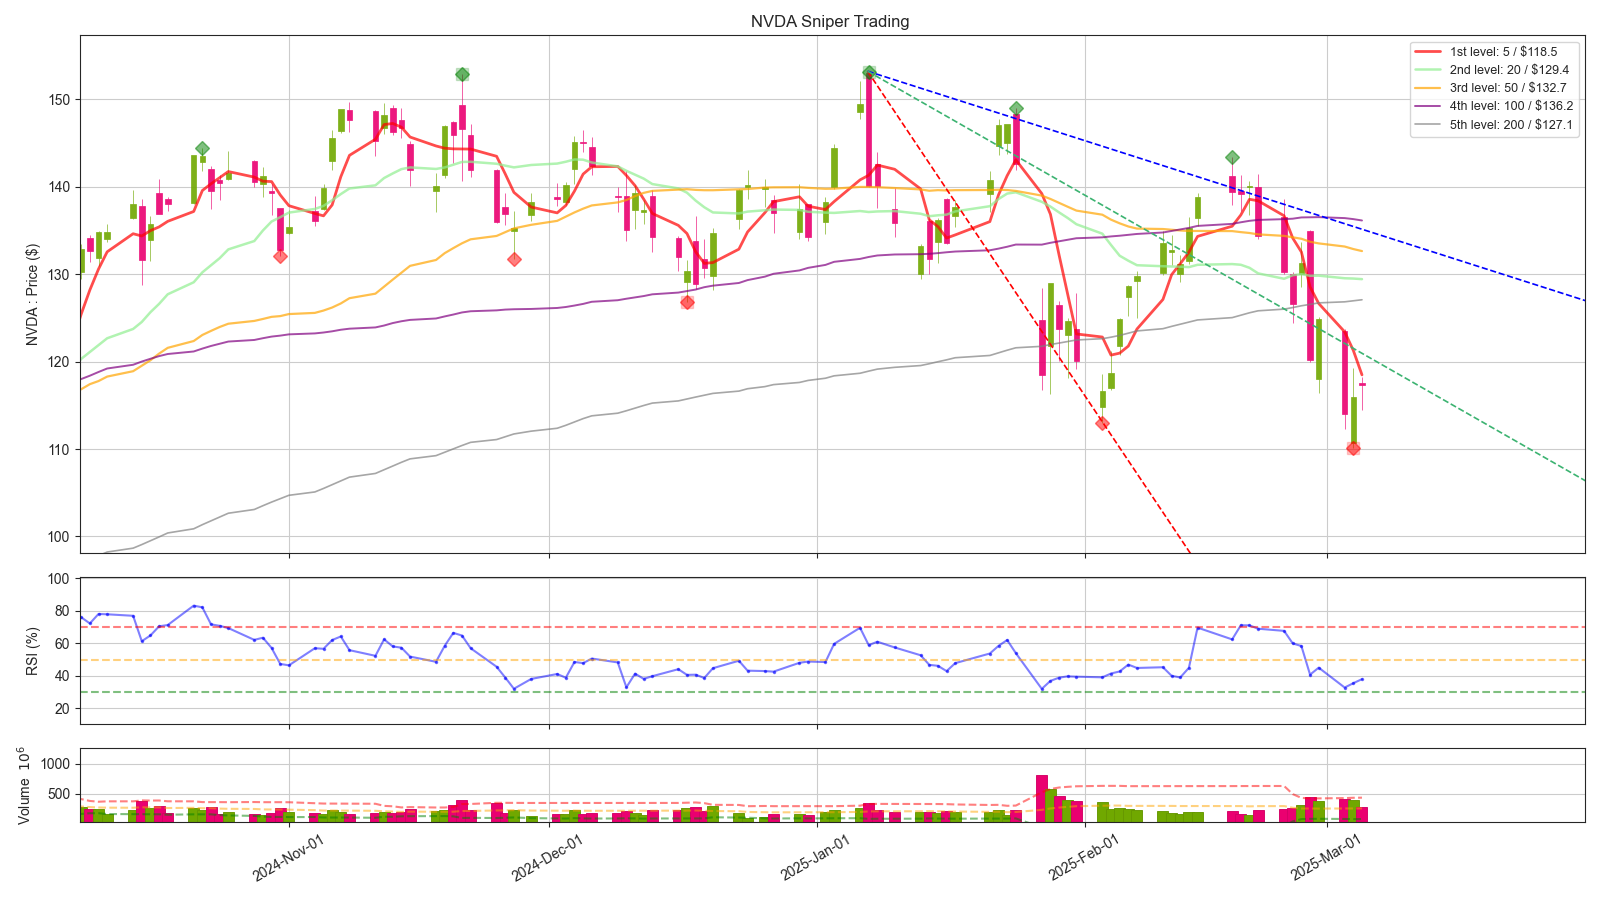This screenshot has width=1600, height=900.
Task: Click the red diamond marker near 132 before November
Action: [x=280, y=256]
